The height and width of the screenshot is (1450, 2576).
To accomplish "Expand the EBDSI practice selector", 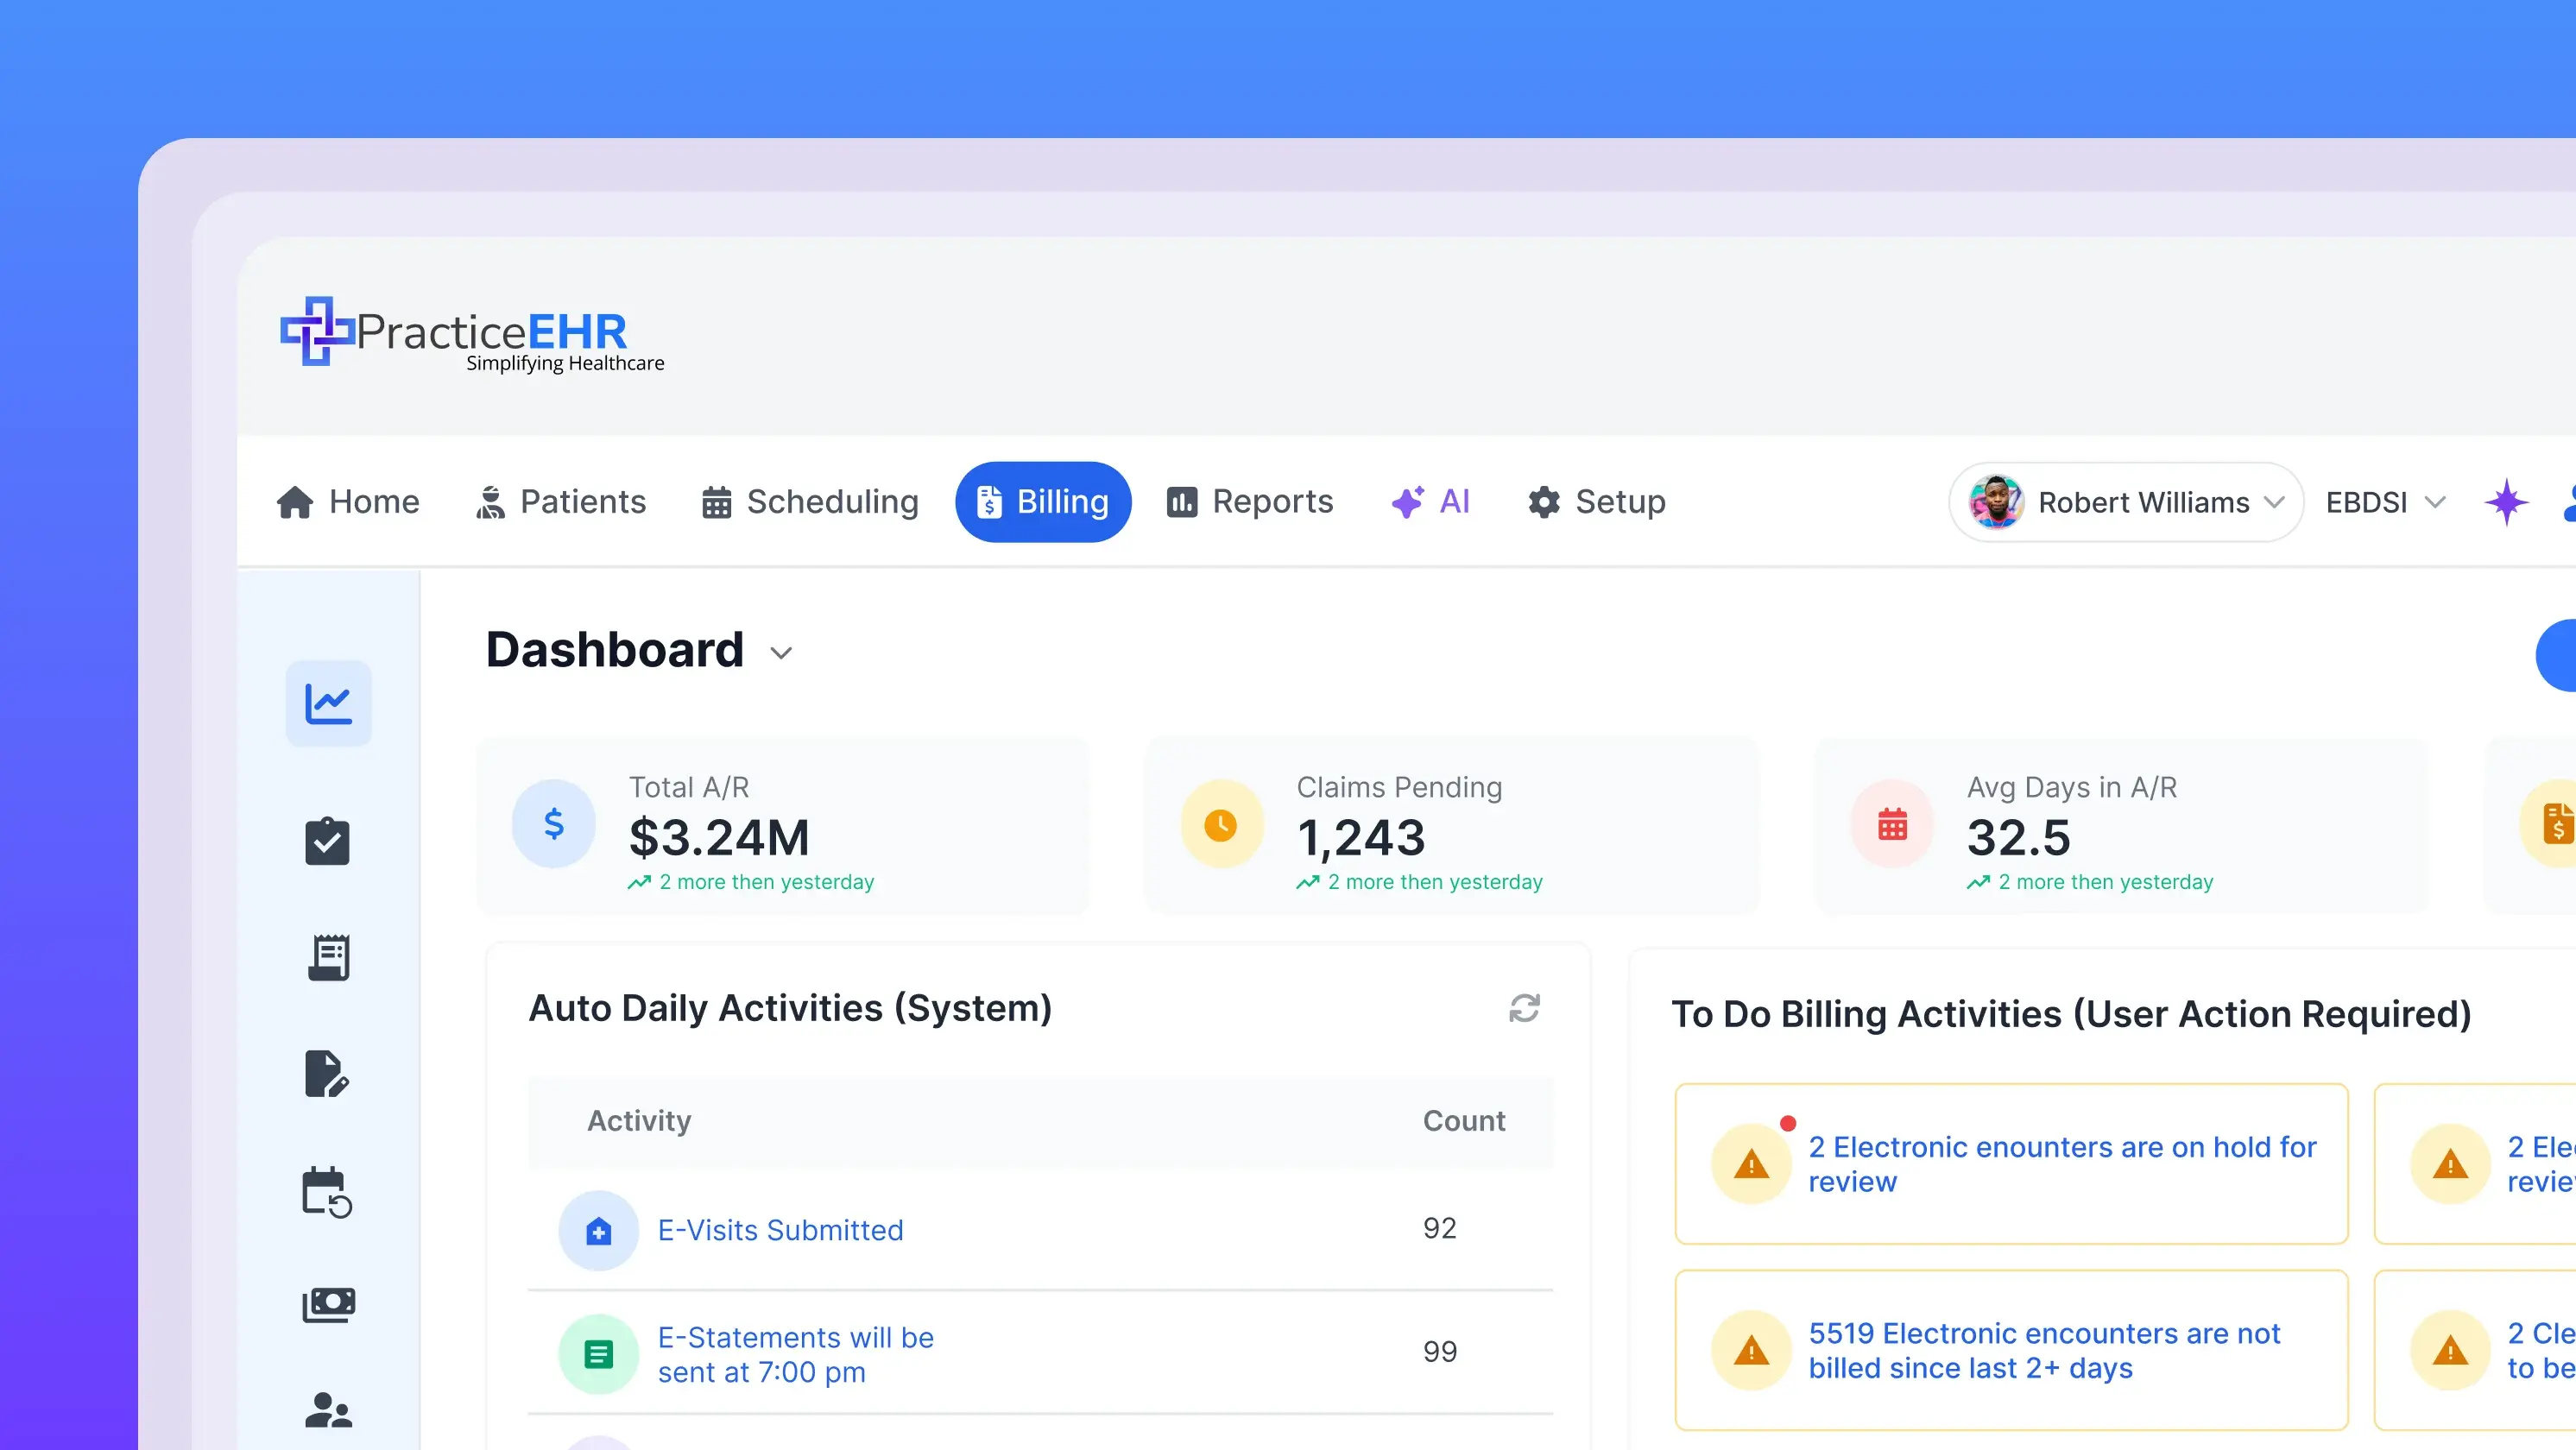I will point(2384,502).
